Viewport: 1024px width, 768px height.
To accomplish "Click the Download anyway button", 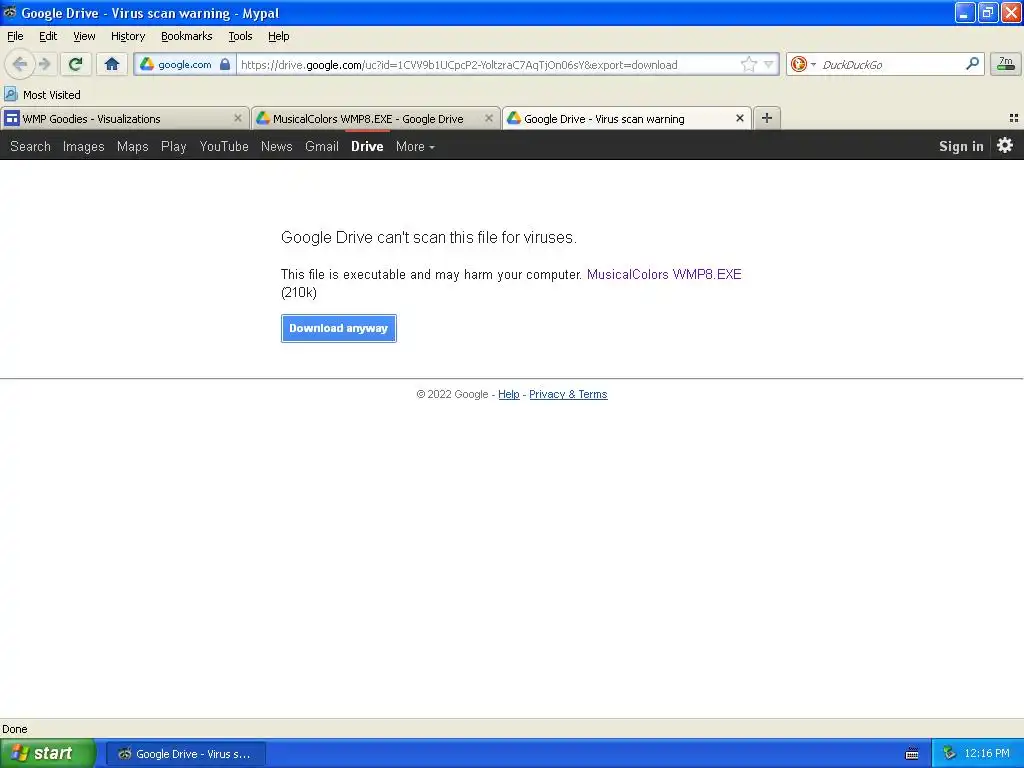I will (x=338, y=328).
